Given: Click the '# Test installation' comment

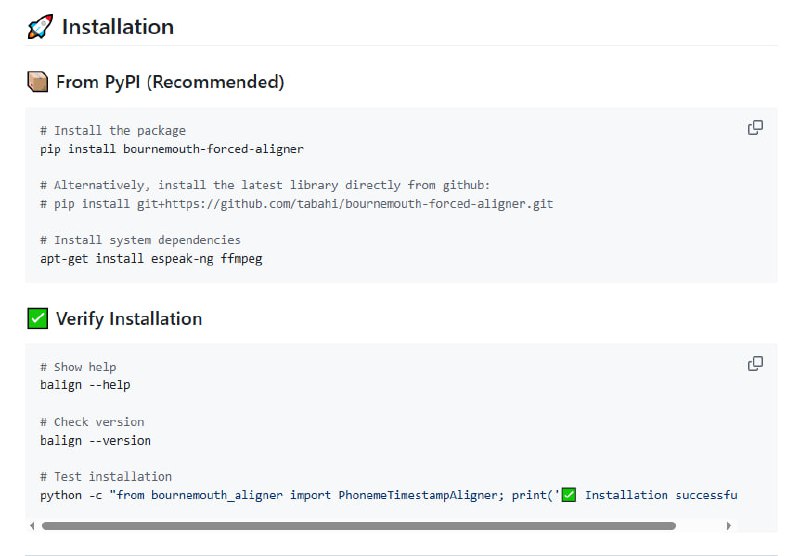Looking at the screenshot, I should (x=106, y=477).
